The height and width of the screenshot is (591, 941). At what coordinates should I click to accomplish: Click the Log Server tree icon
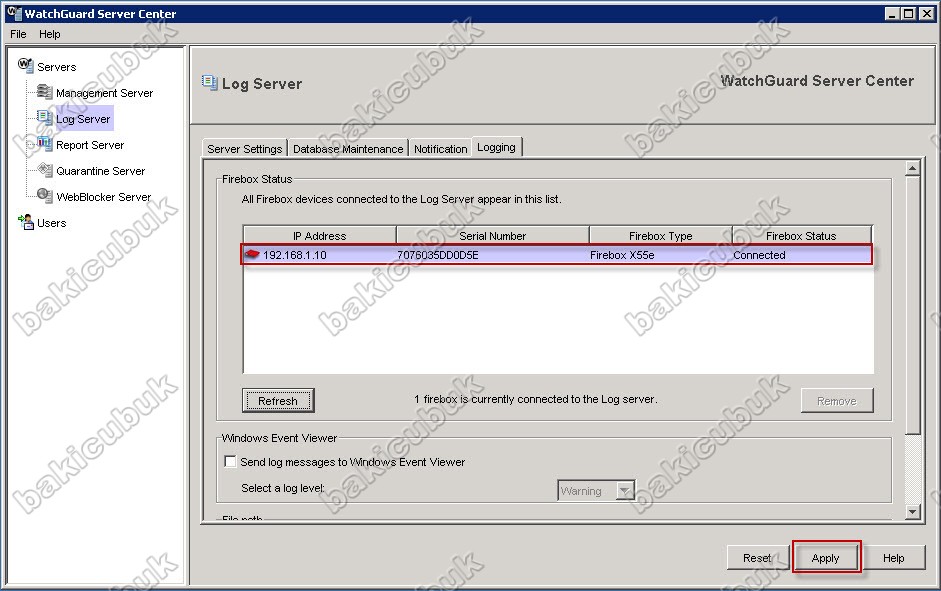tap(44, 118)
